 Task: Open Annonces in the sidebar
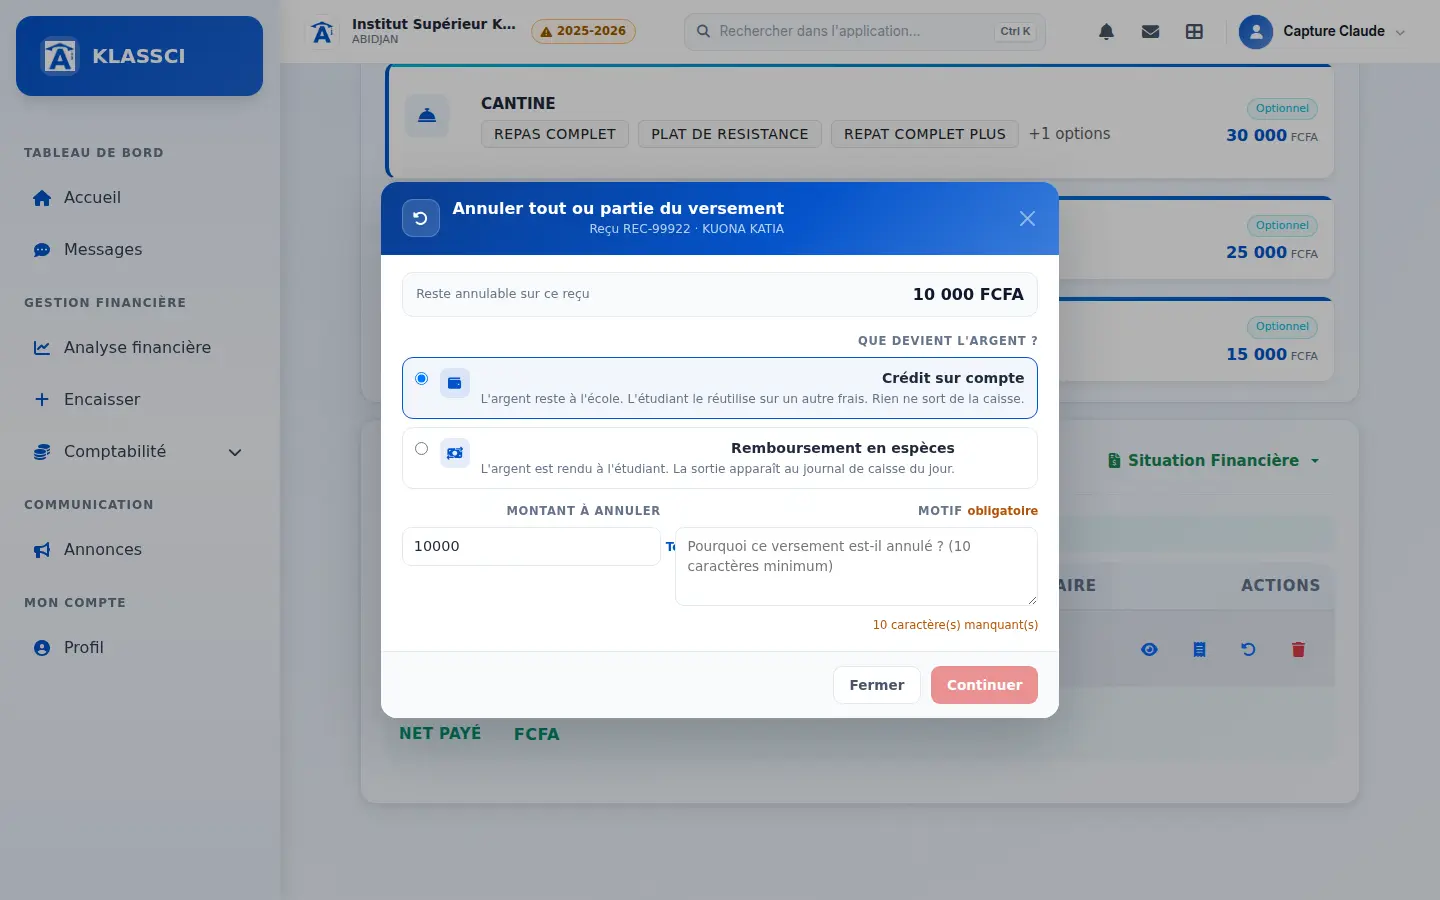click(139, 550)
